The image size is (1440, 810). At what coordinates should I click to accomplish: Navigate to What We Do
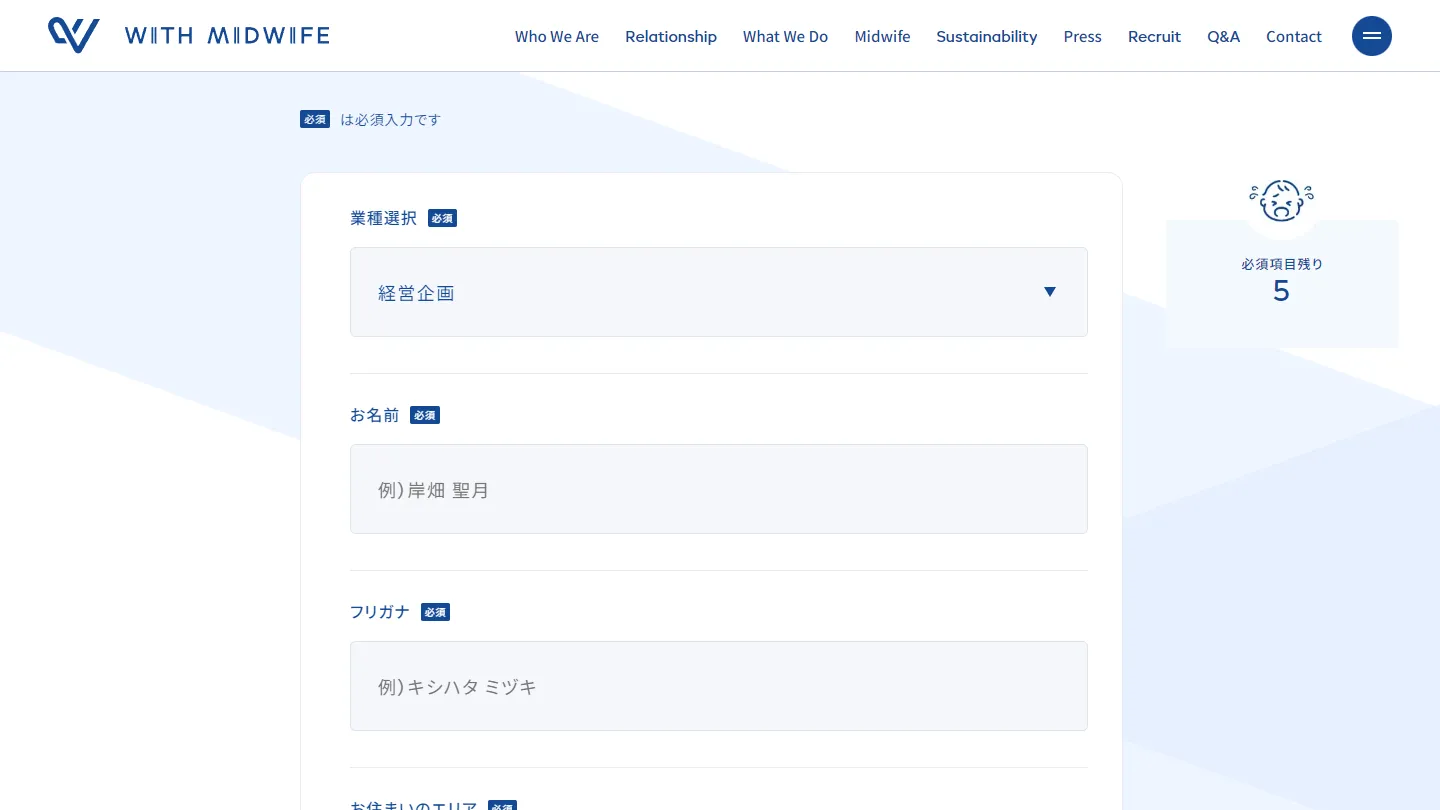pos(785,37)
